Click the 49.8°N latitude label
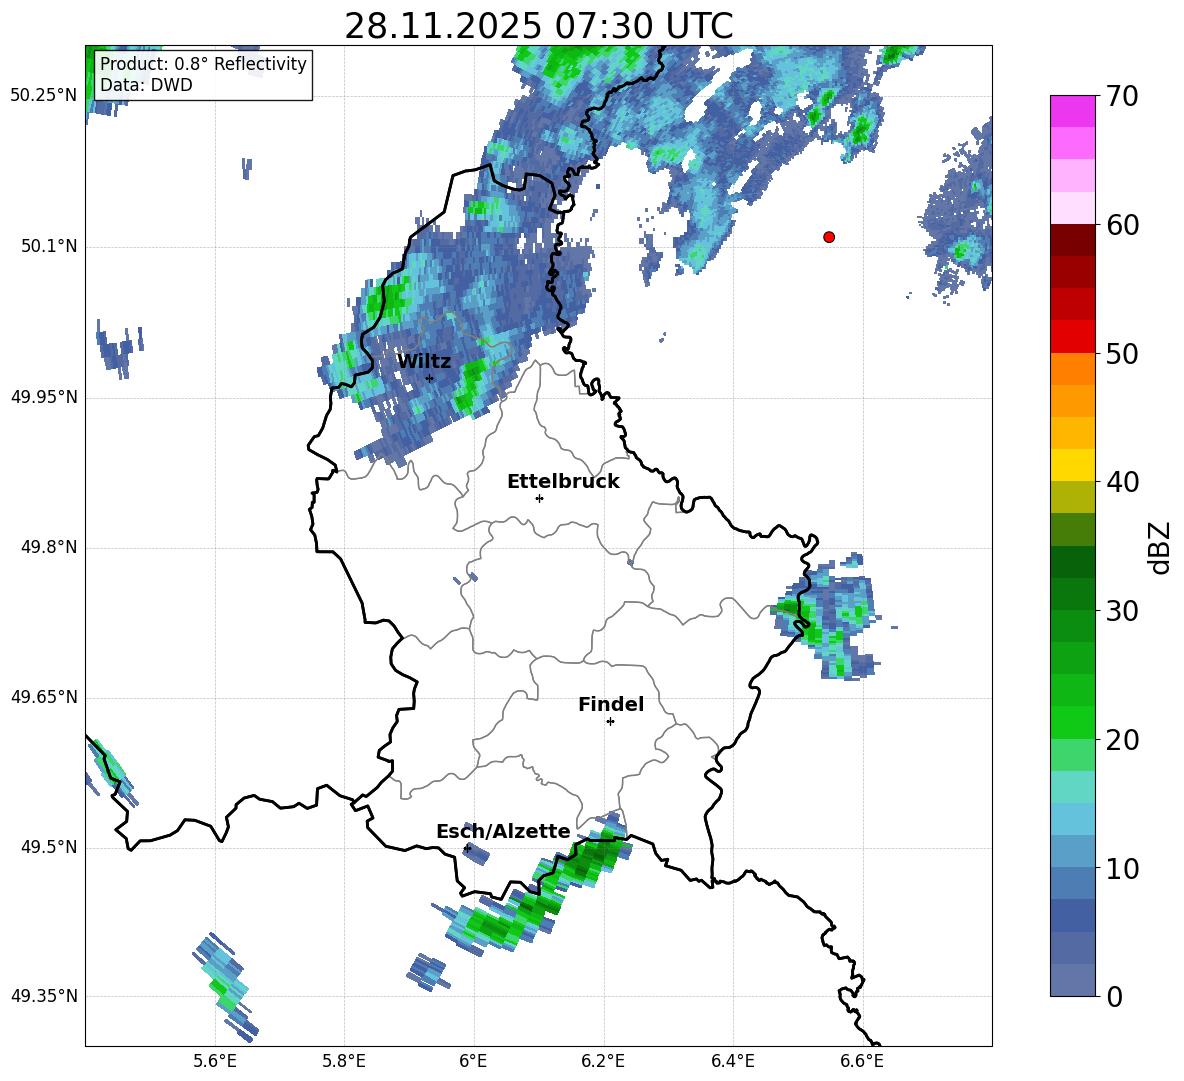Viewport: 1184px width, 1081px height. click(49, 547)
